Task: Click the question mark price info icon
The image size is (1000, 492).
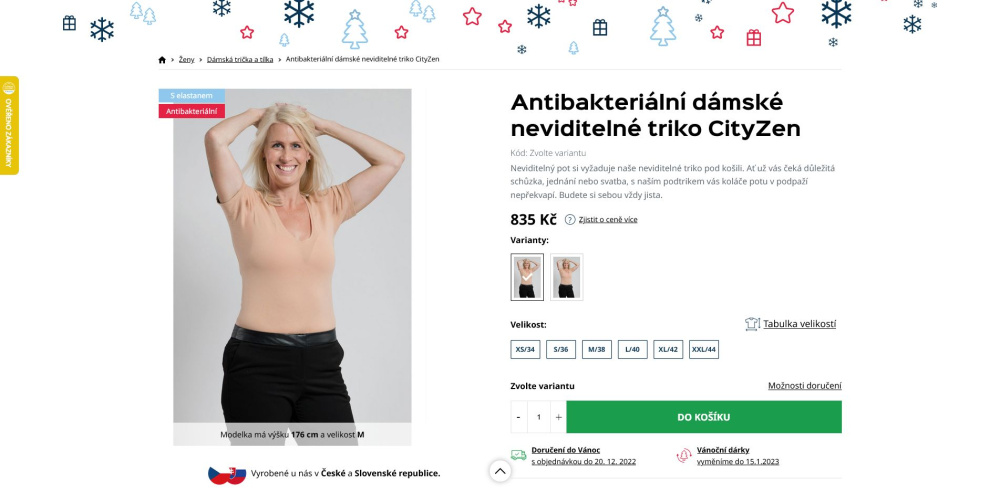Action: 570,220
